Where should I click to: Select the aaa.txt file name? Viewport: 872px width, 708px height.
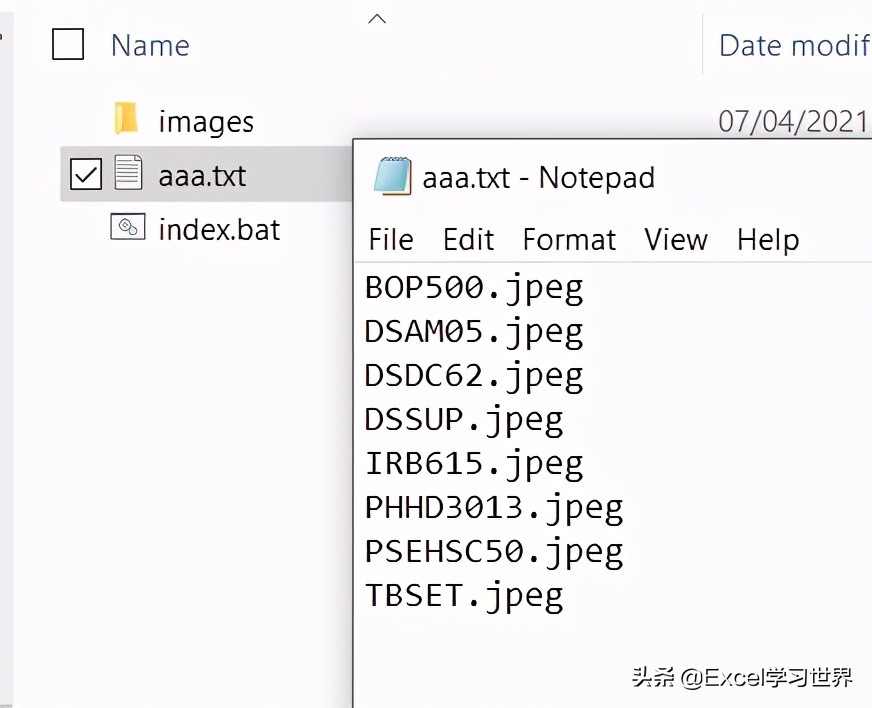click(x=202, y=176)
